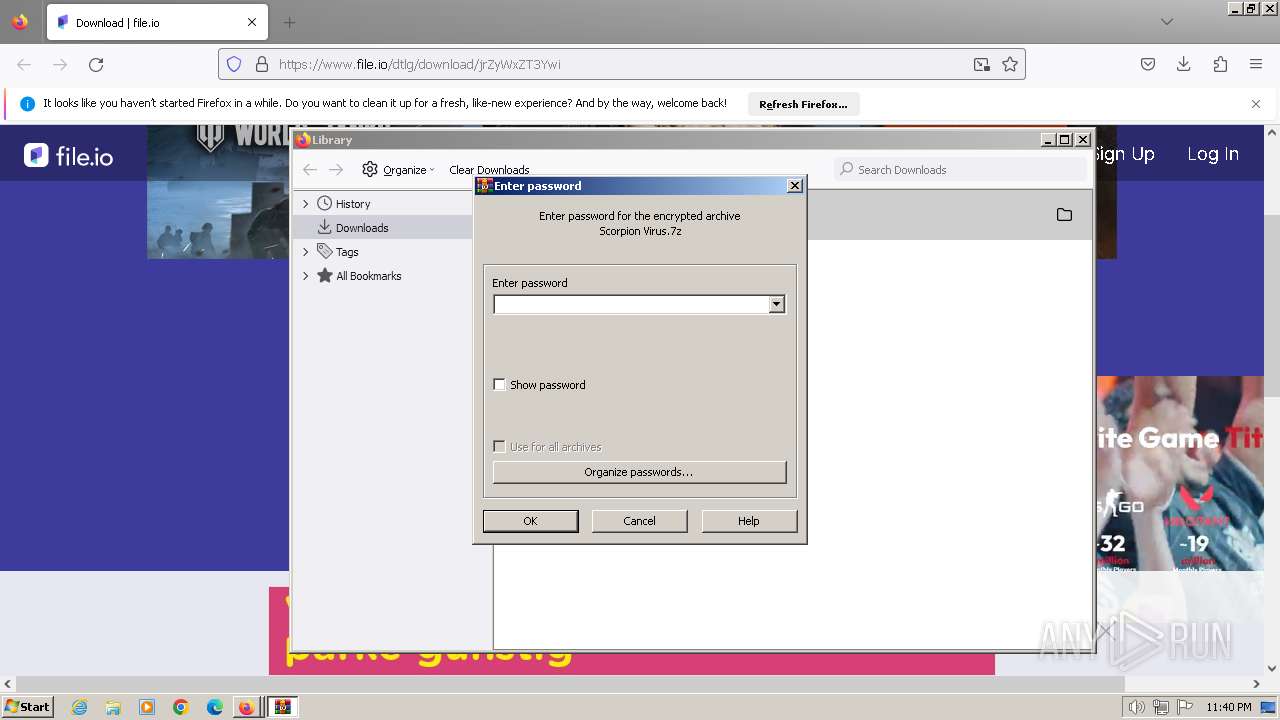
Task: Bookmark this page with star icon
Action: pyautogui.click(x=1010, y=64)
